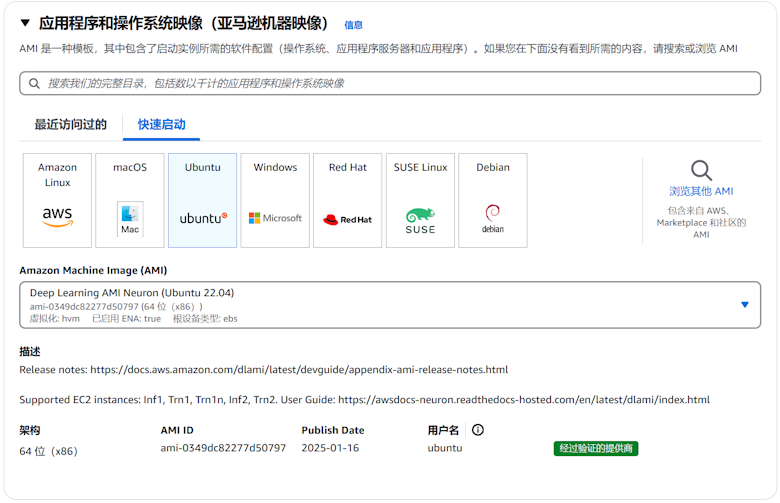
Task: Click the info icon beside 用户名
Action: coord(478,430)
